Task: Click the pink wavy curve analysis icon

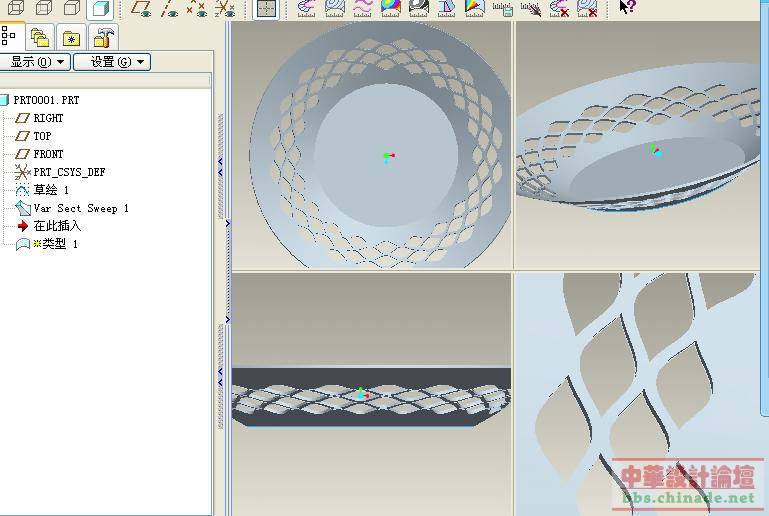Action: click(x=362, y=9)
